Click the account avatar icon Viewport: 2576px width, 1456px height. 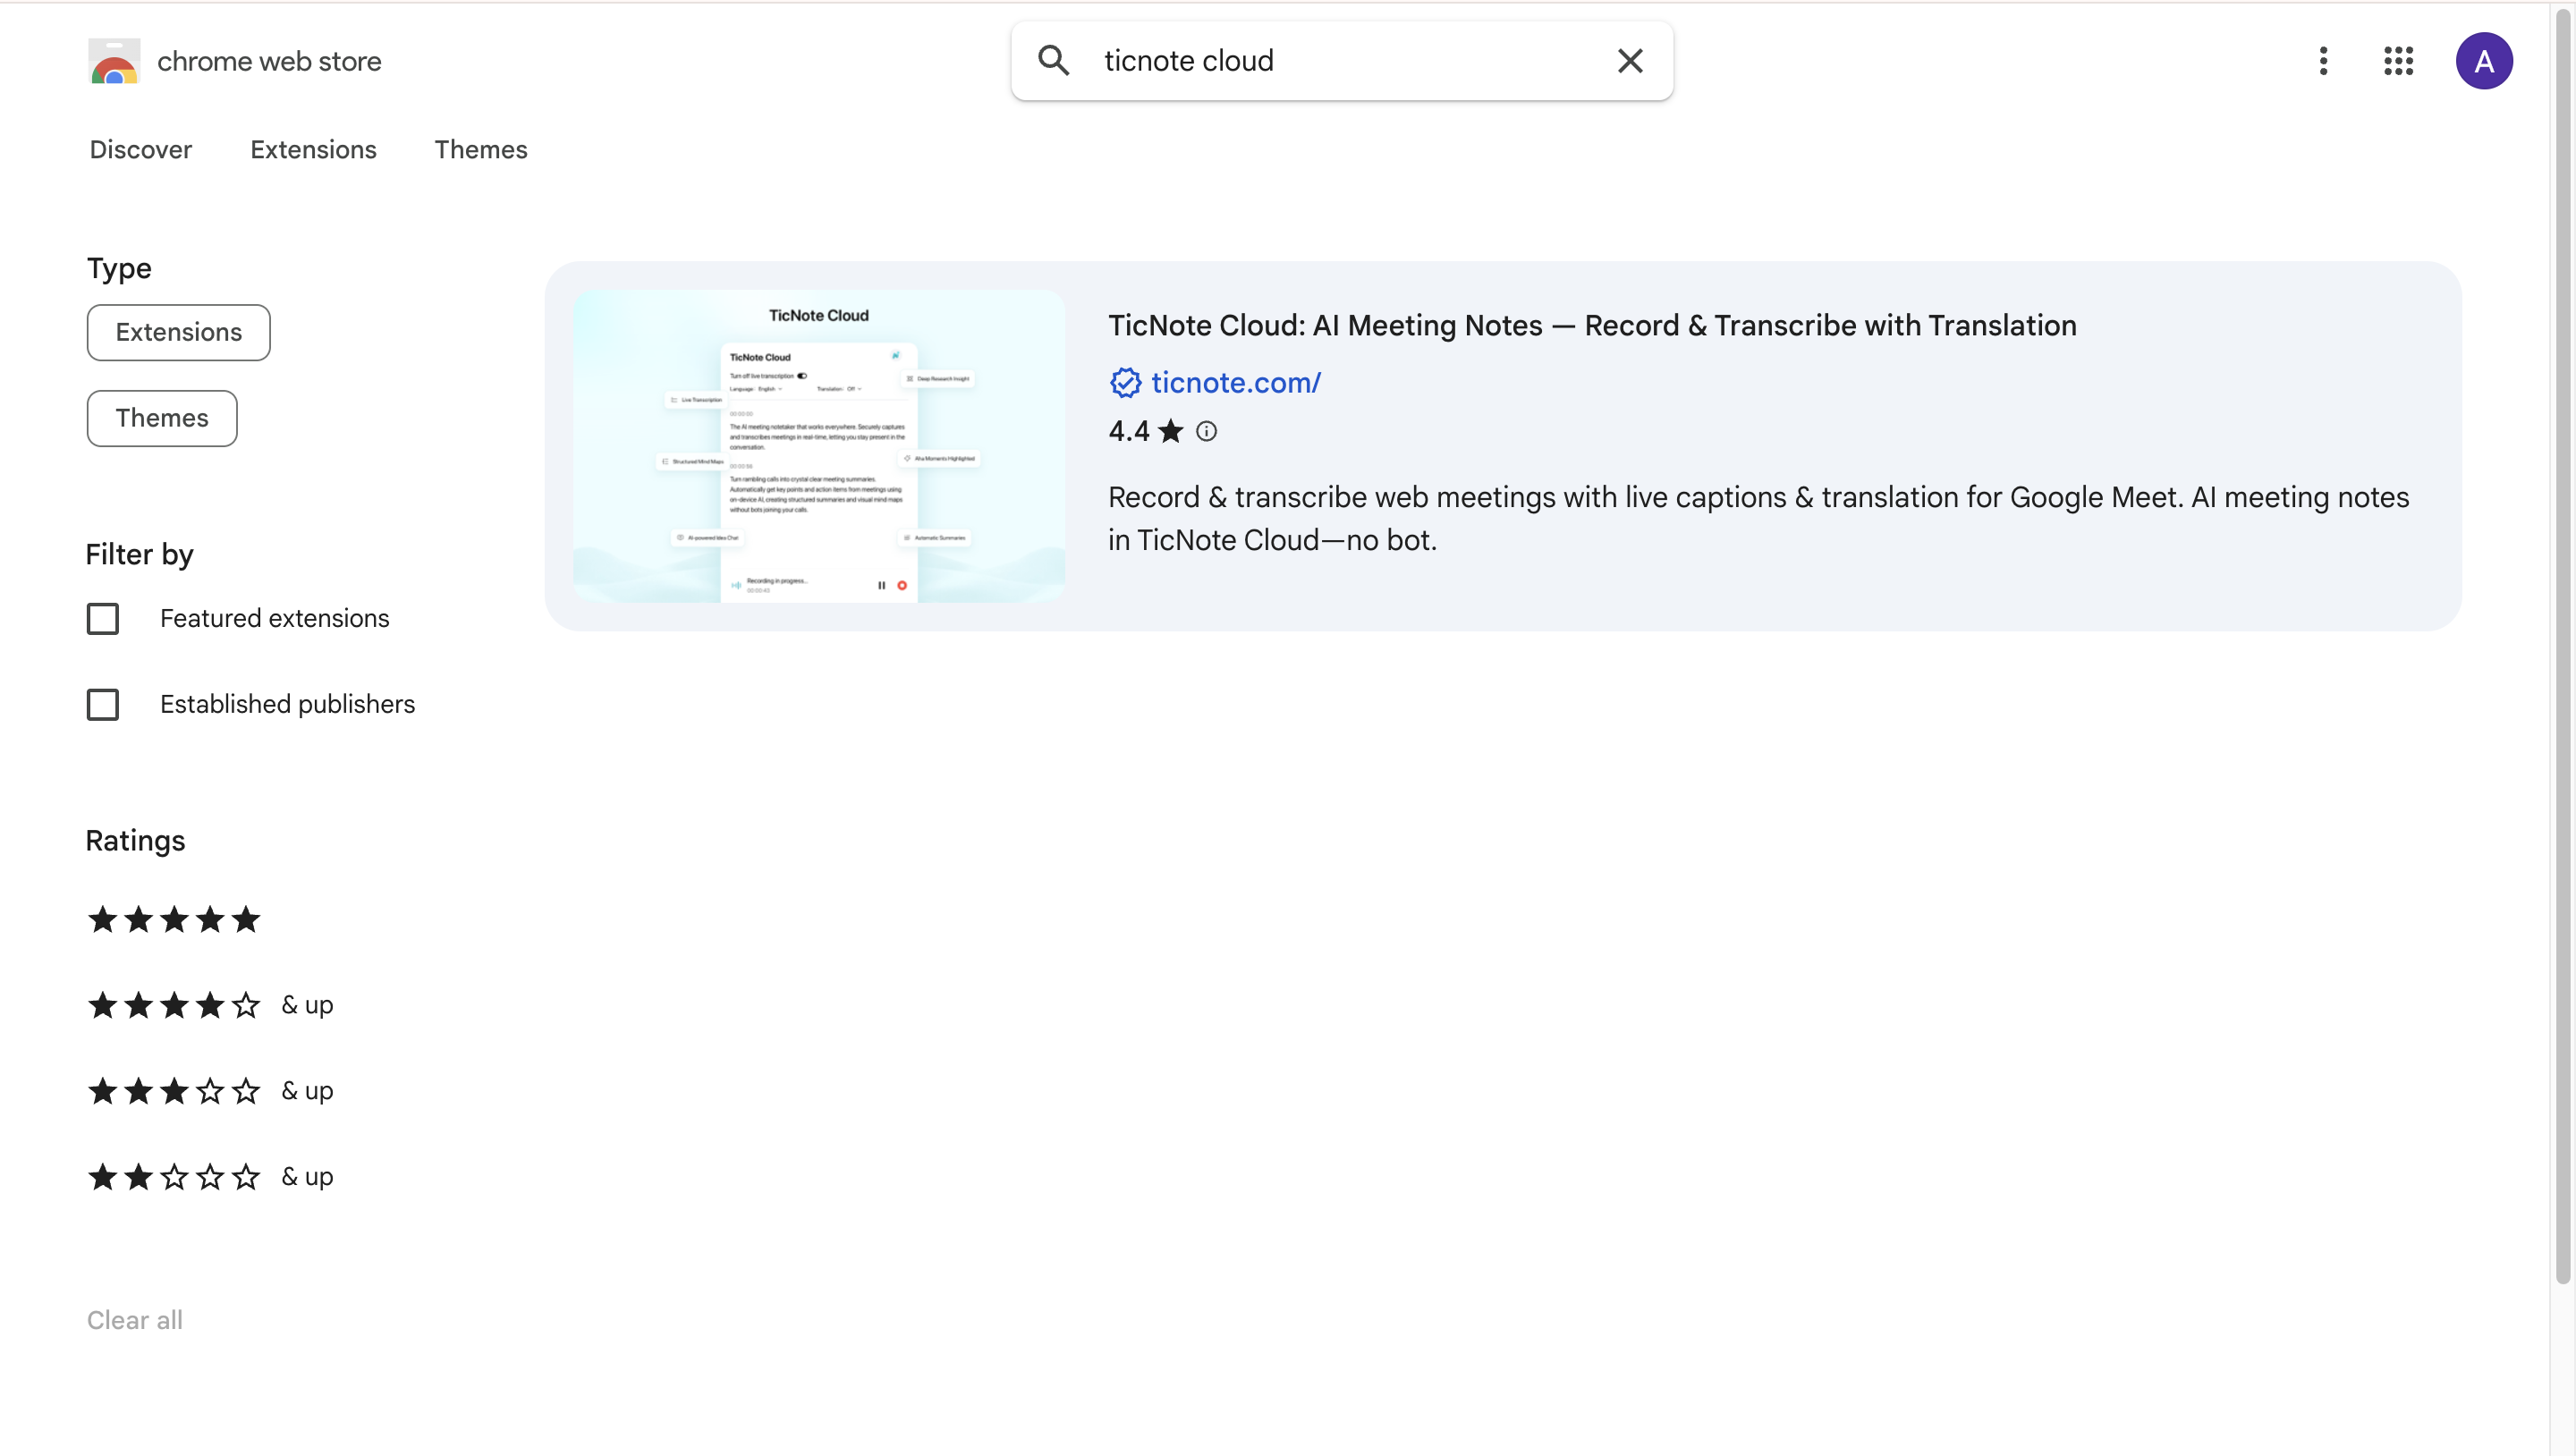2484,61
